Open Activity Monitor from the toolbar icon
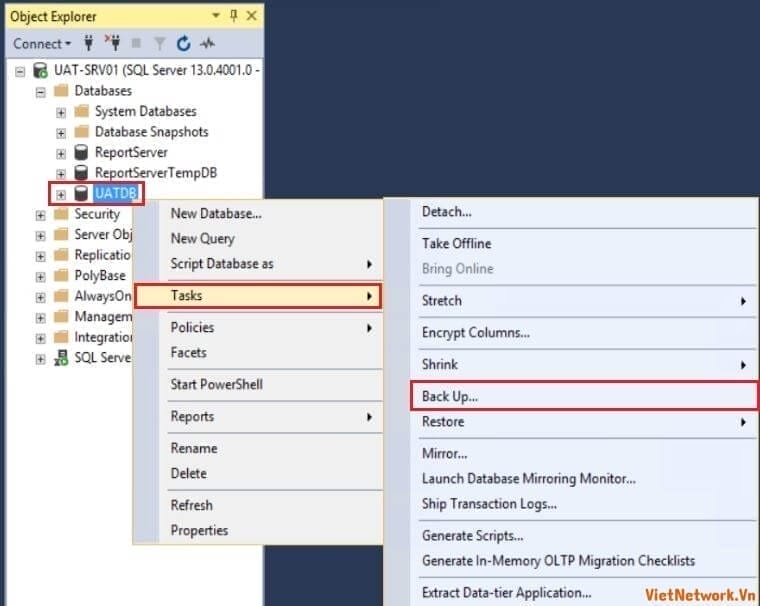The image size is (760, 606). pyautogui.click(x=208, y=44)
